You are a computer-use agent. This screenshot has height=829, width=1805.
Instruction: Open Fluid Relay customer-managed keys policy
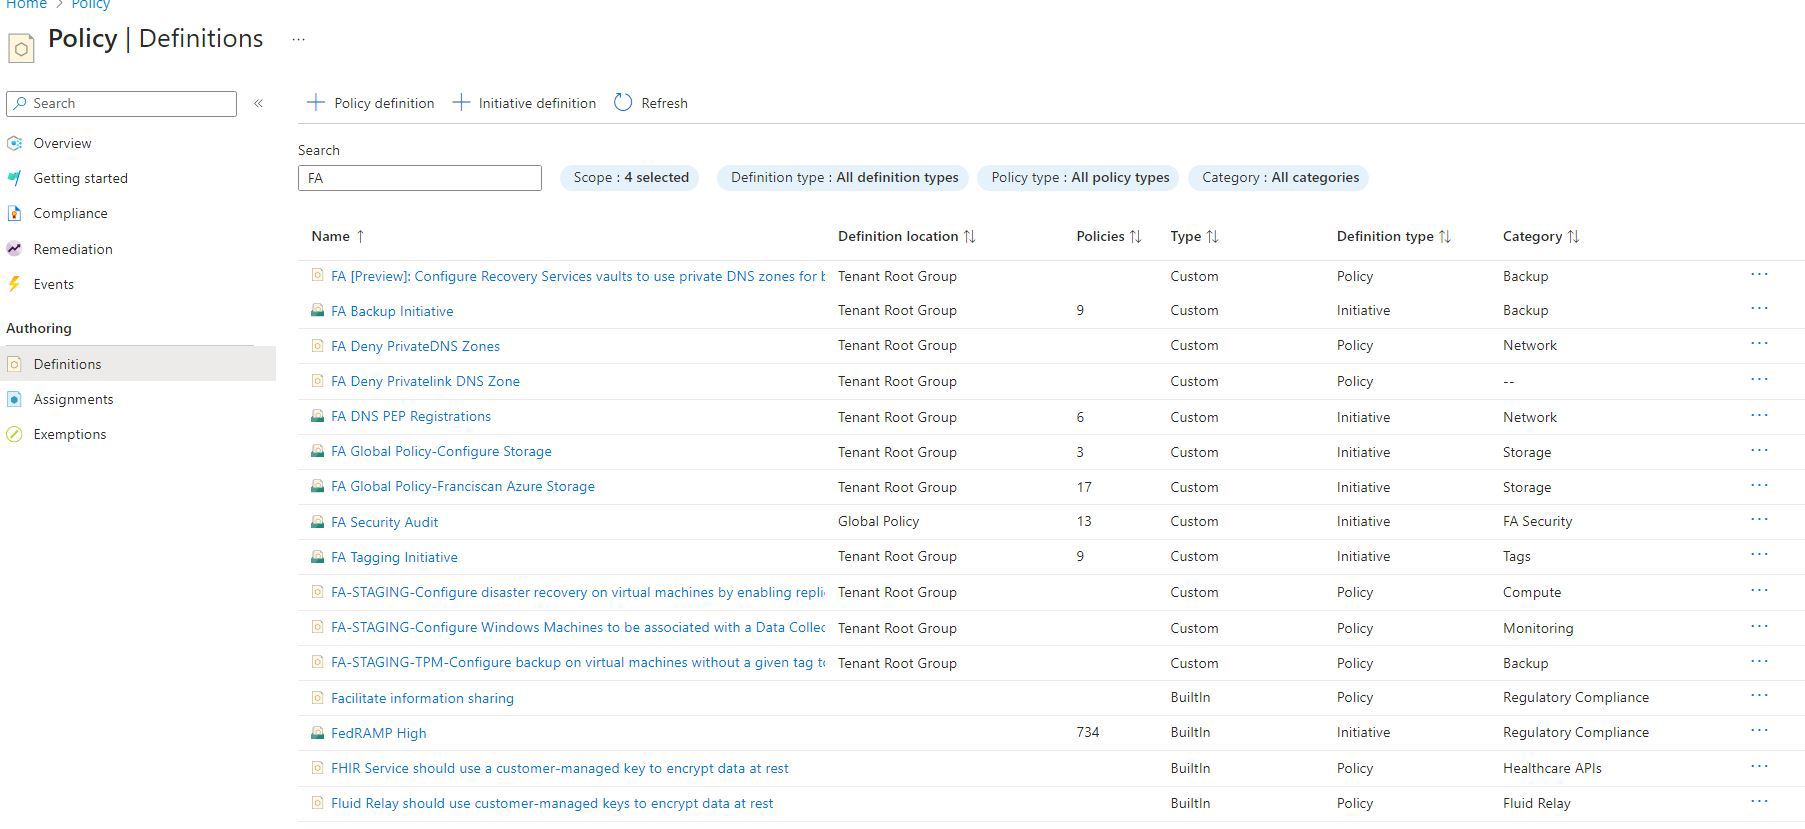[552, 803]
